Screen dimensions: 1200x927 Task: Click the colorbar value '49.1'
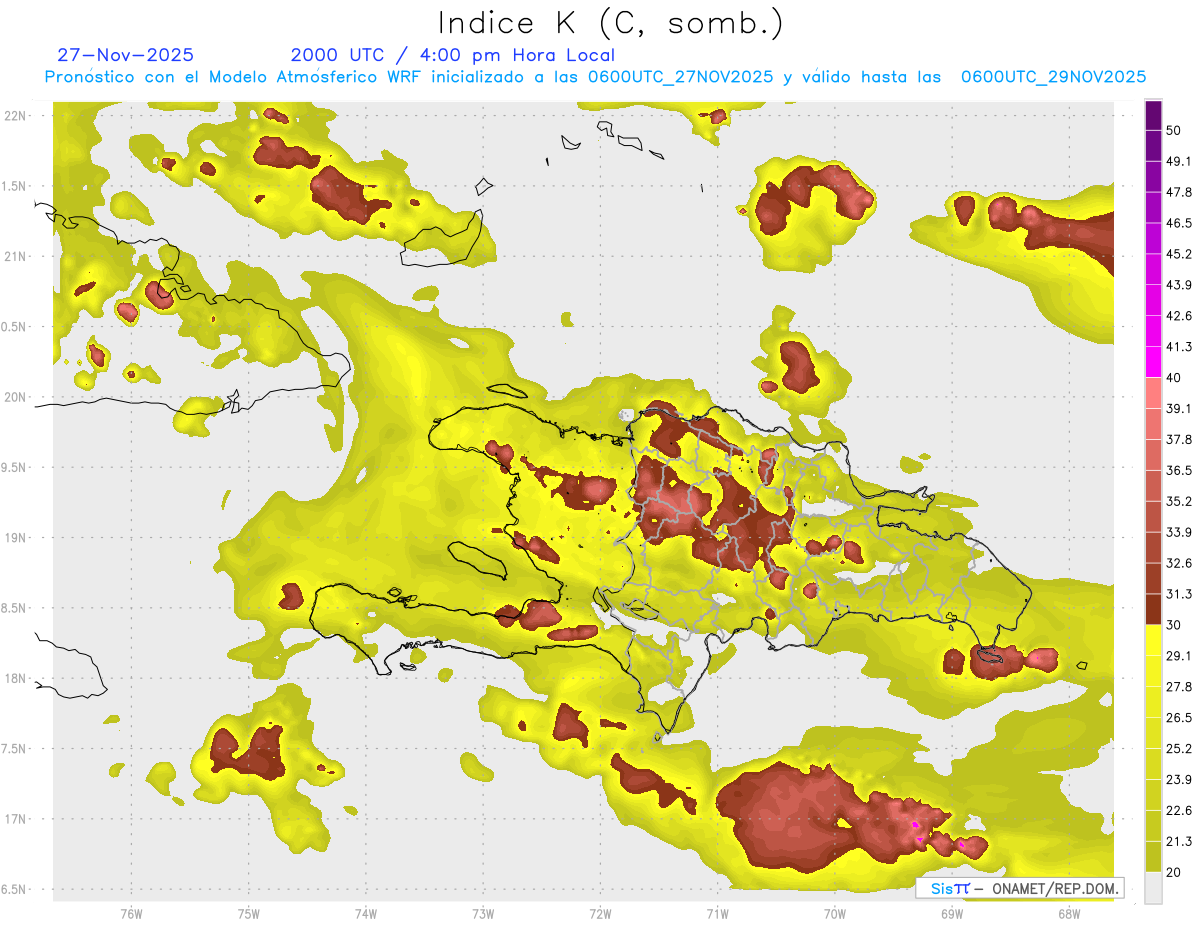(1178, 161)
